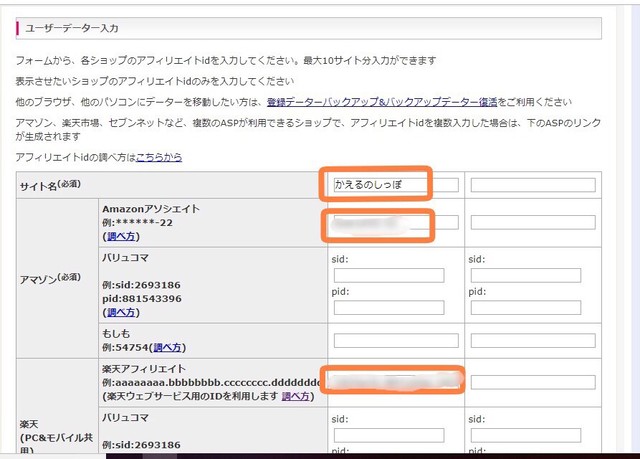Select the Amazonアソシエイト label text

151,209
